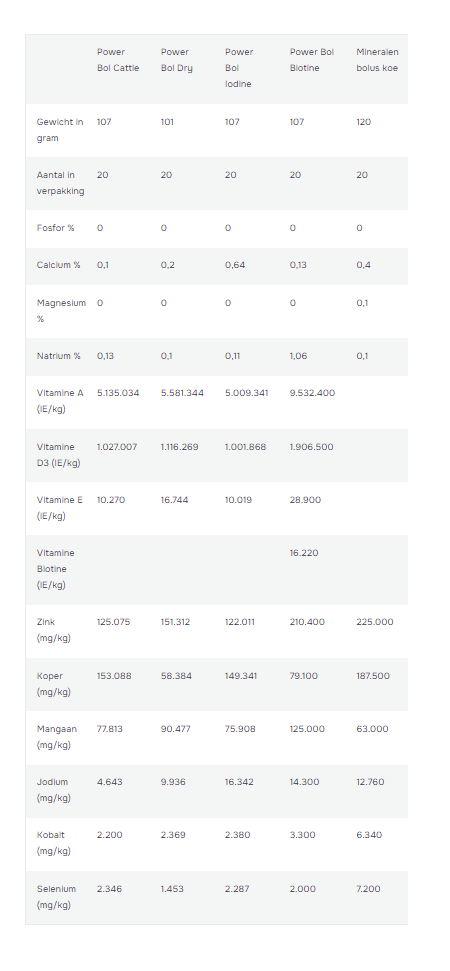This screenshot has width=450, height=971.
Task: Click the Vitamine Biotine value 16.220
Action: click(x=304, y=553)
